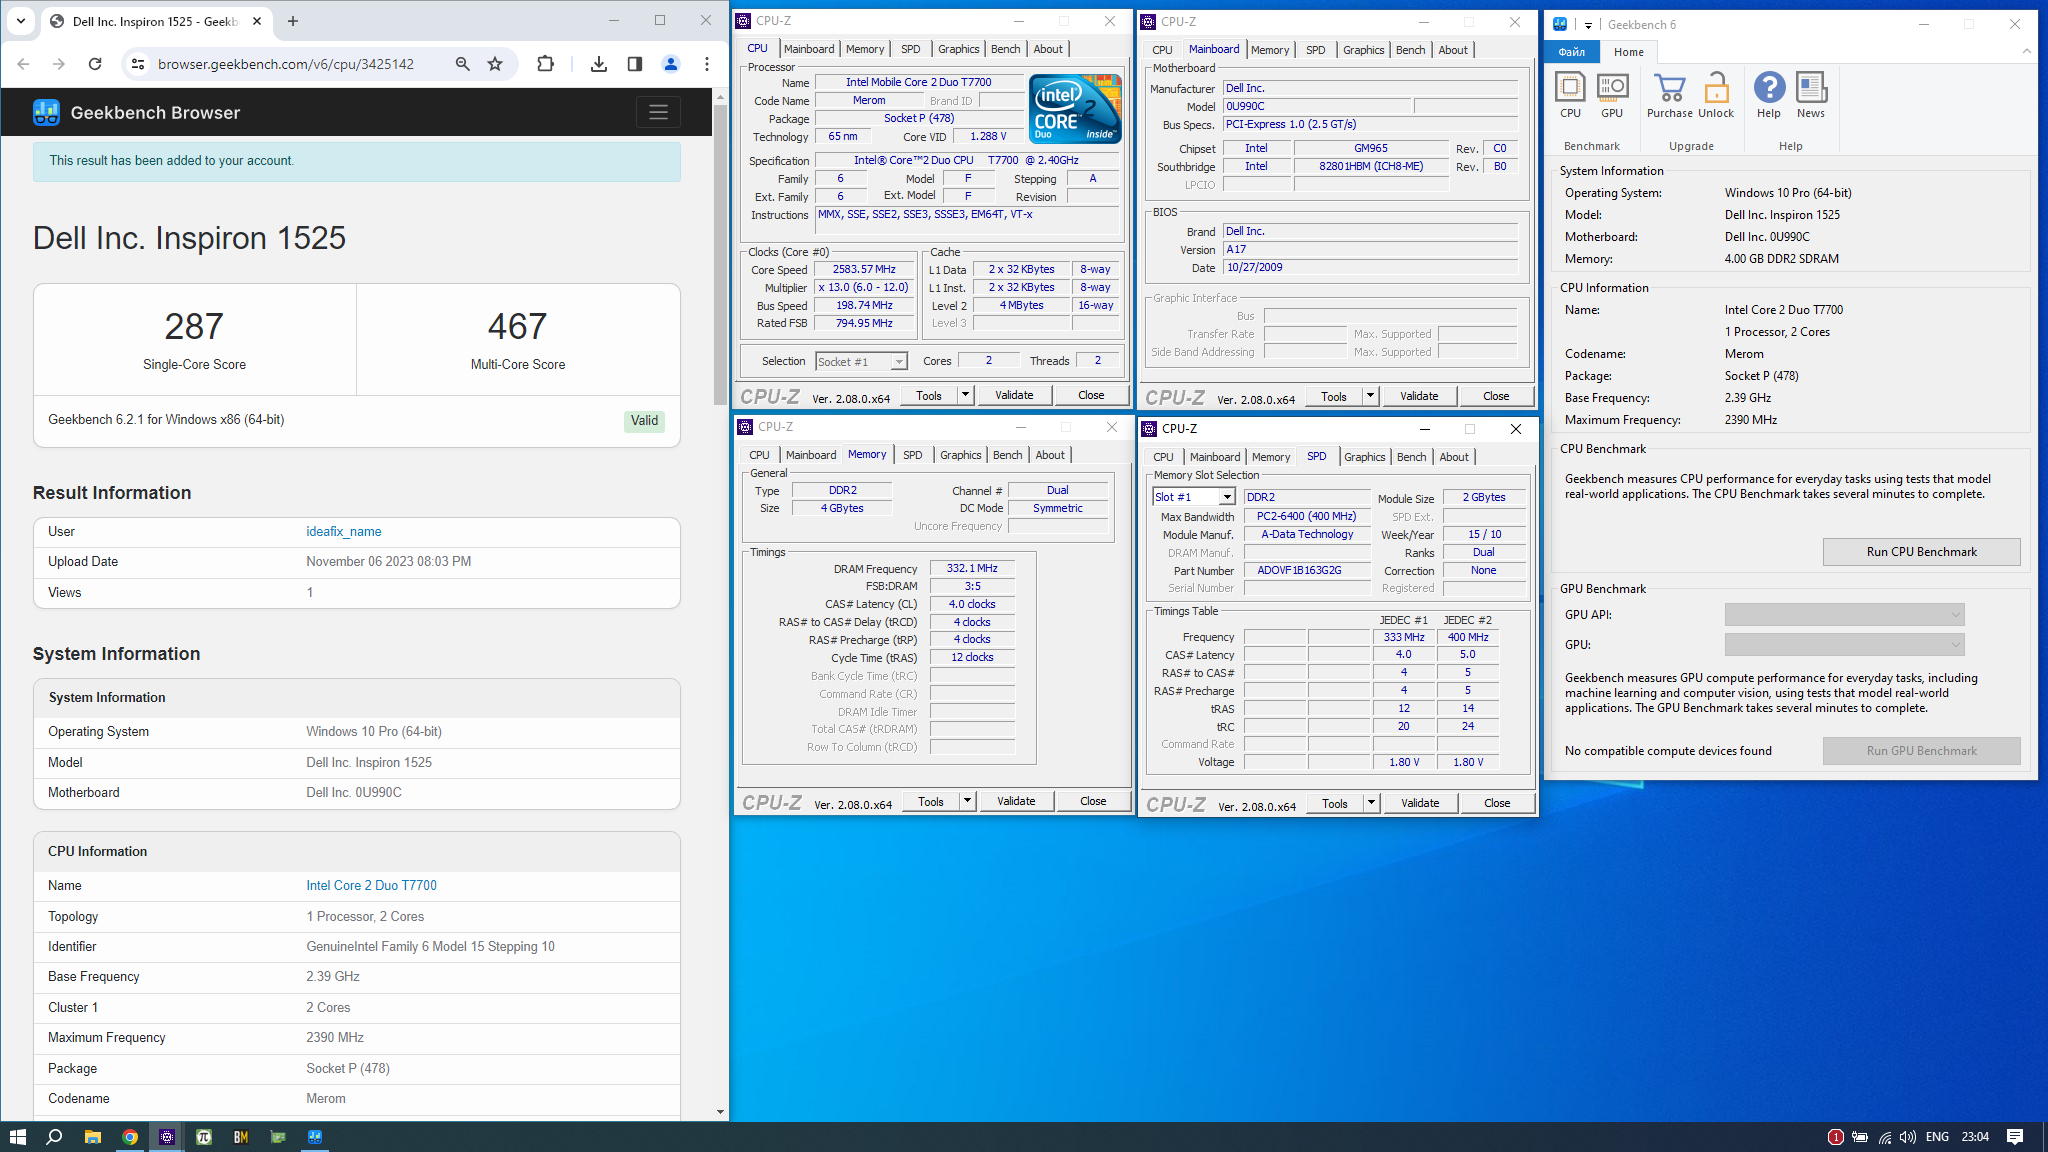The width and height of the screenshot is (2048, 1152).
Task: Click the GPU benchmark icon in Geekbench 6
Action: pos(1612,95)
